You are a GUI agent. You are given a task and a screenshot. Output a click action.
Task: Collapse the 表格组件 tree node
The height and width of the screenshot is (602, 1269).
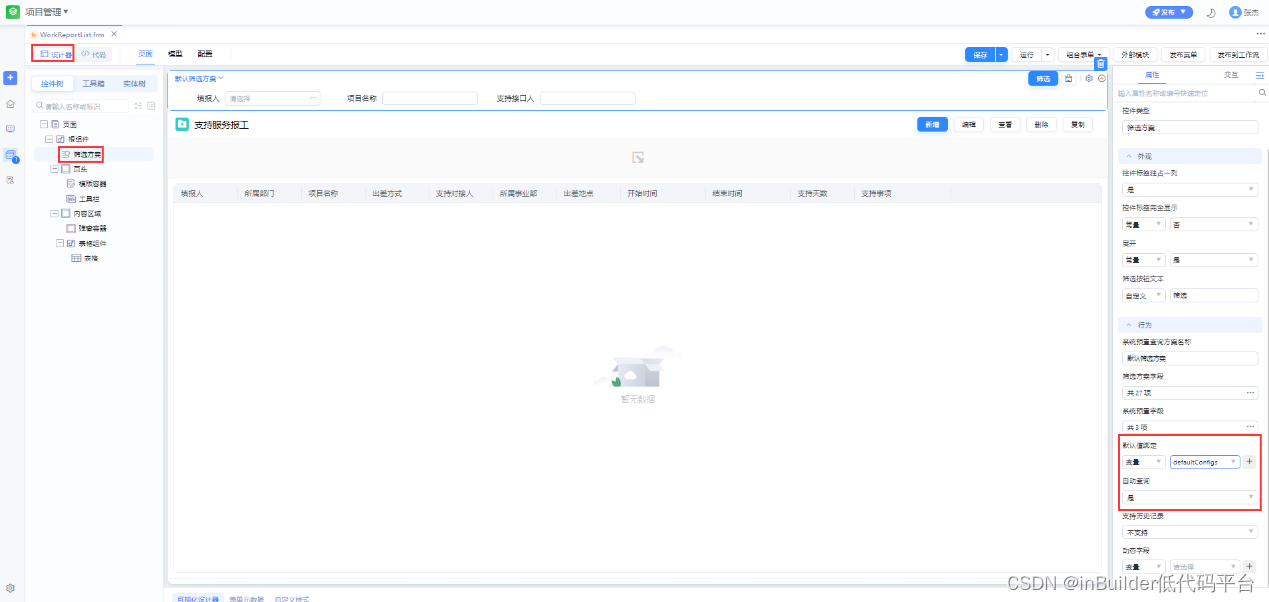tap(60, 243)
